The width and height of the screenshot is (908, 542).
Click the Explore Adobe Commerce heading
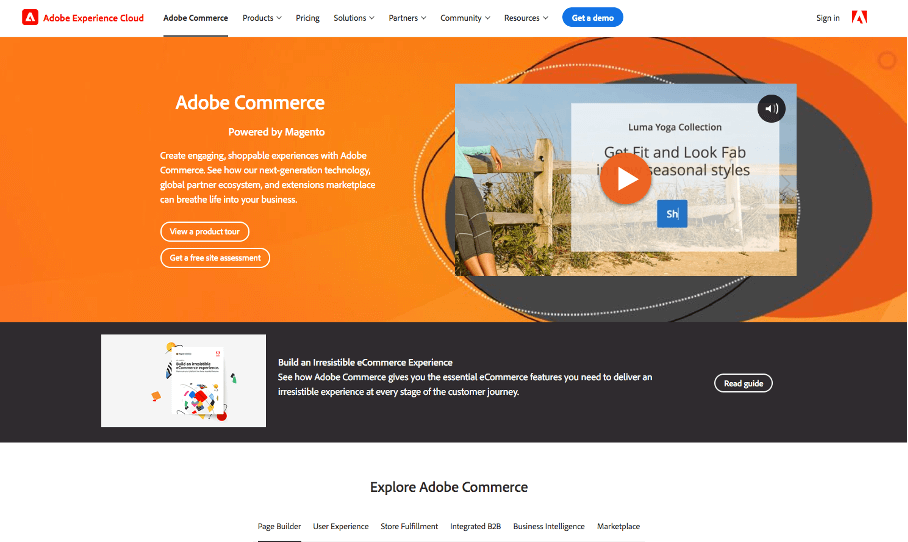point(449,487)
